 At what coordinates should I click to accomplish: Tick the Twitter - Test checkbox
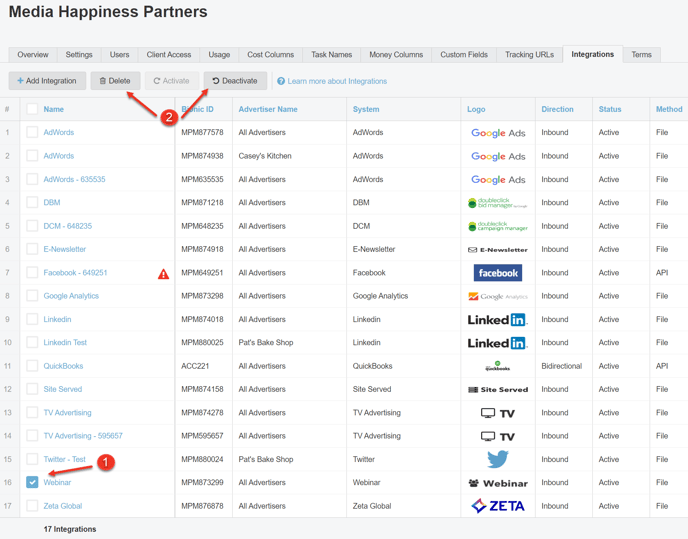(32, 459)
